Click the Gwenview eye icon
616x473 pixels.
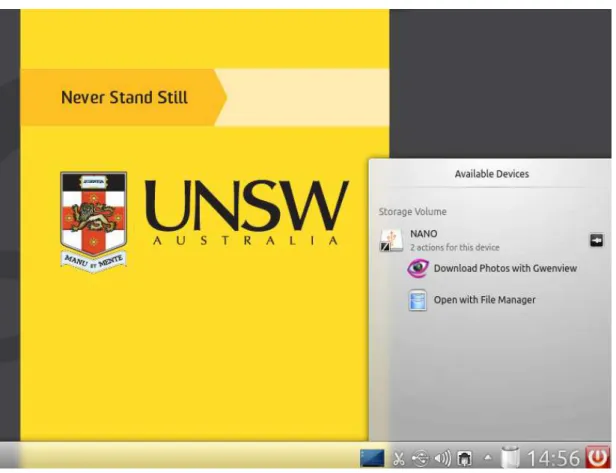(x=418, y=268)
